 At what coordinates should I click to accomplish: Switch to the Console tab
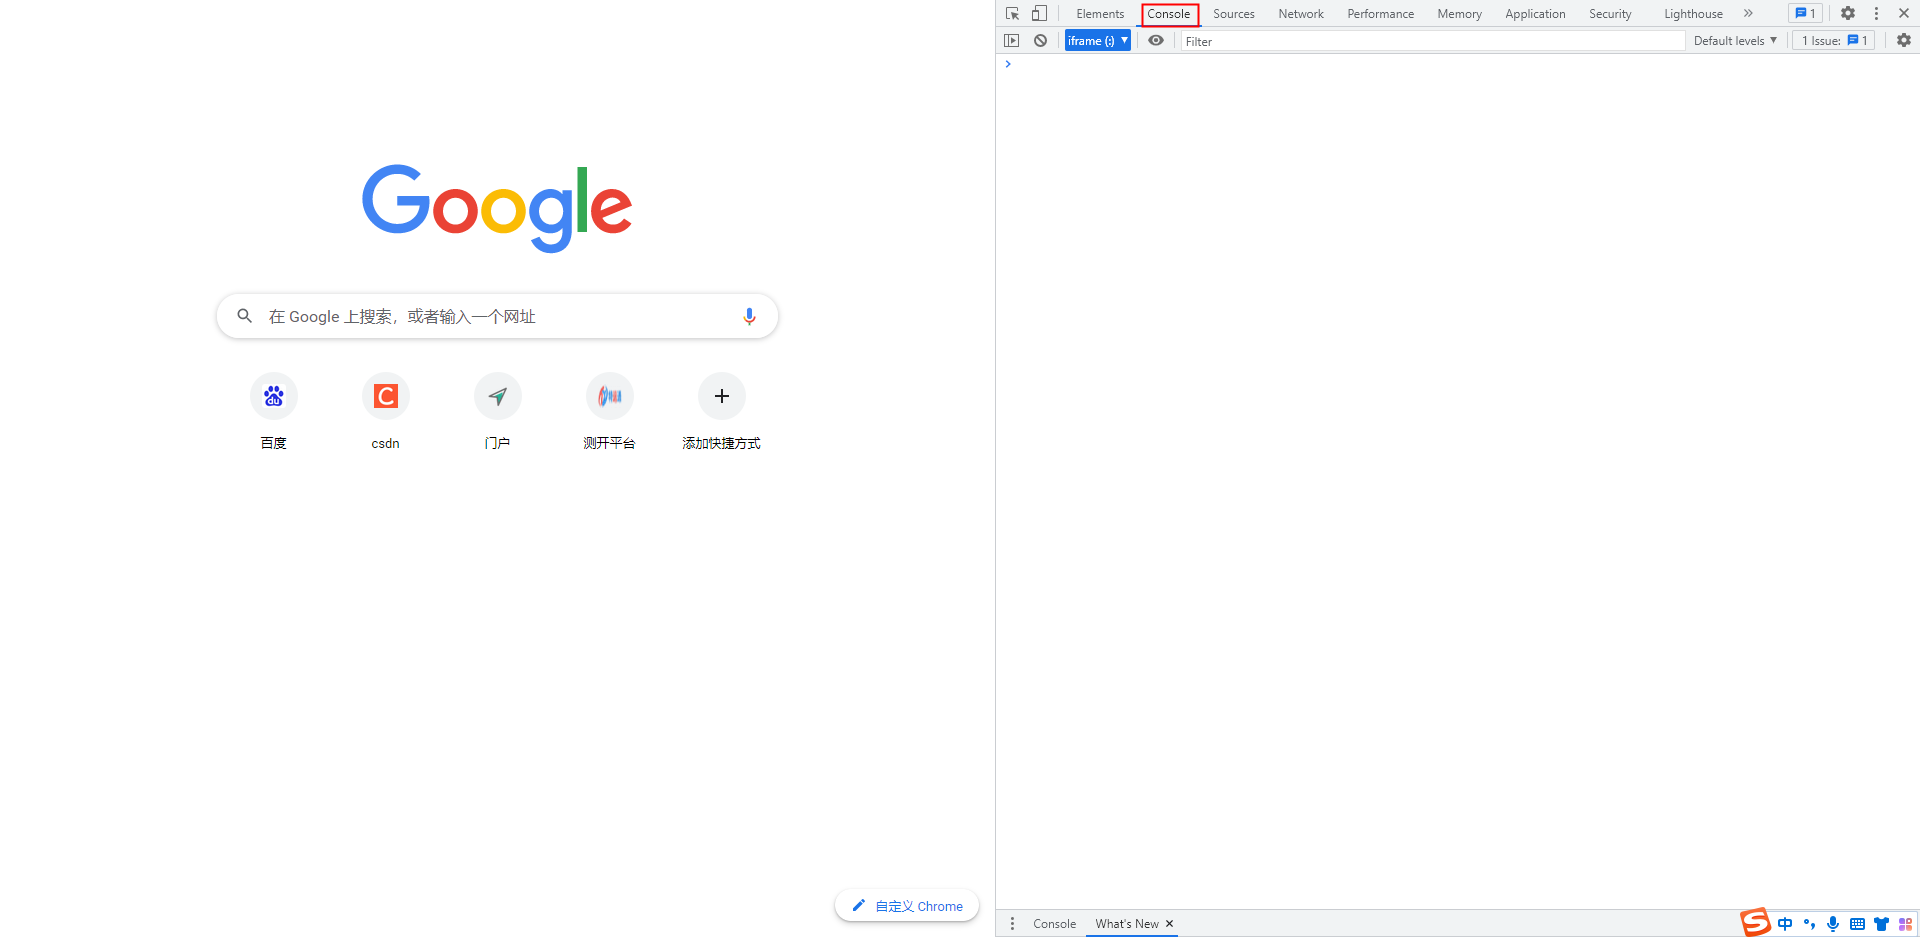1169,14
